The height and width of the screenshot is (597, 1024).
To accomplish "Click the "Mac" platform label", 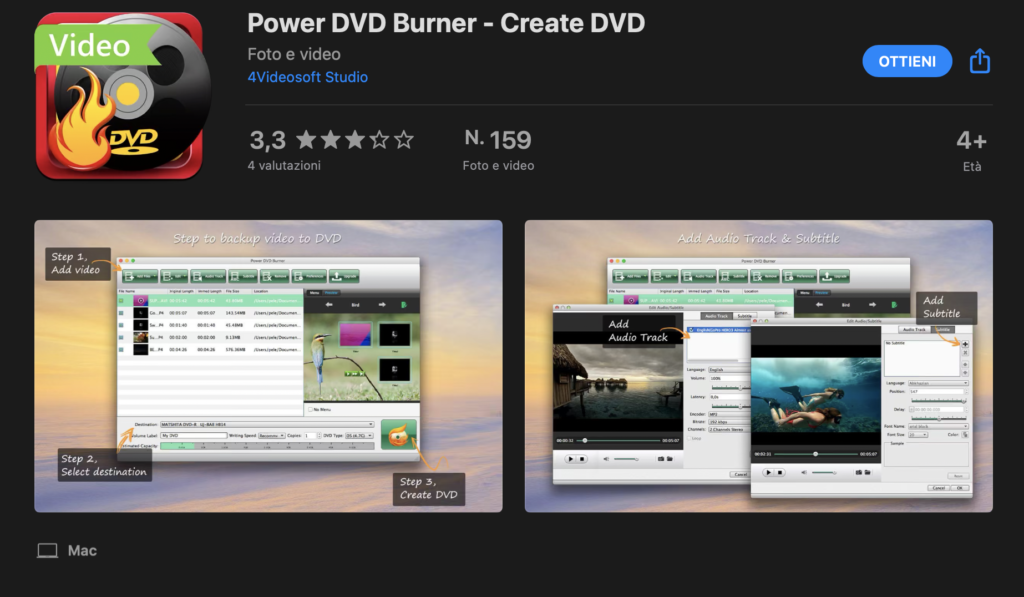I will pyautogui.click(x=82, y=551).
